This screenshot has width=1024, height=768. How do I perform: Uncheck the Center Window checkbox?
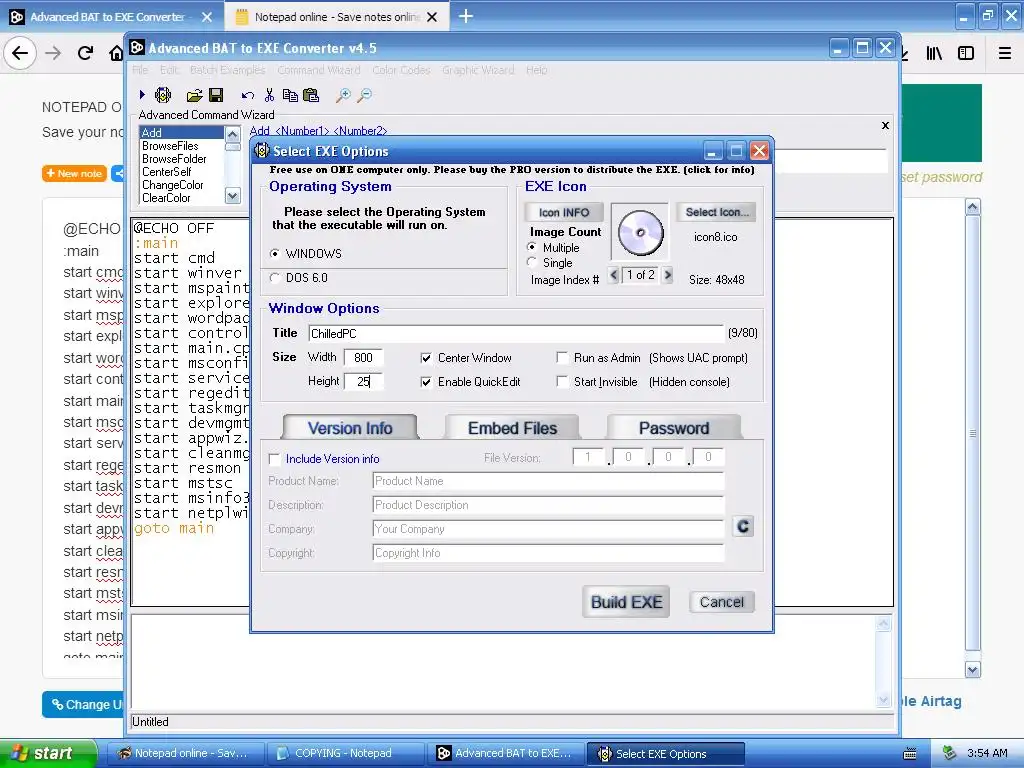pyautogui.click(x=426, y=358)
